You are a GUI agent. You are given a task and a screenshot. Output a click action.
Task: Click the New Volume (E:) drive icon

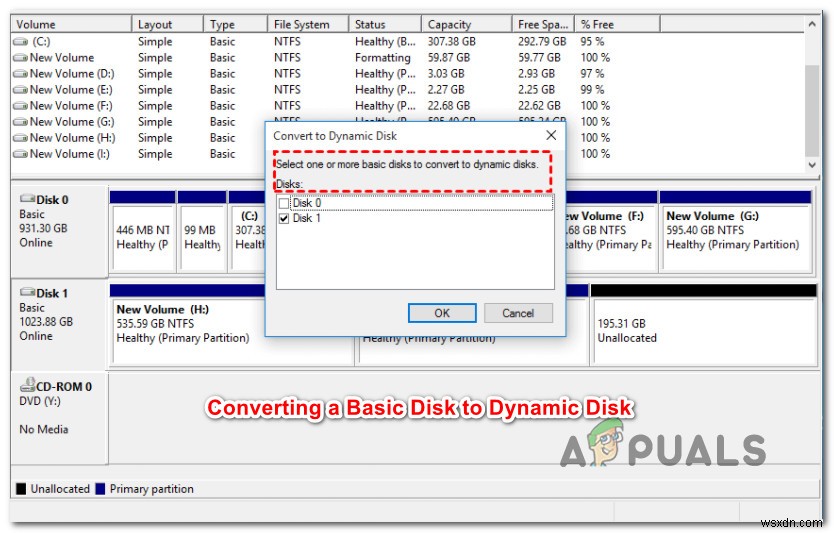[20, 89]
